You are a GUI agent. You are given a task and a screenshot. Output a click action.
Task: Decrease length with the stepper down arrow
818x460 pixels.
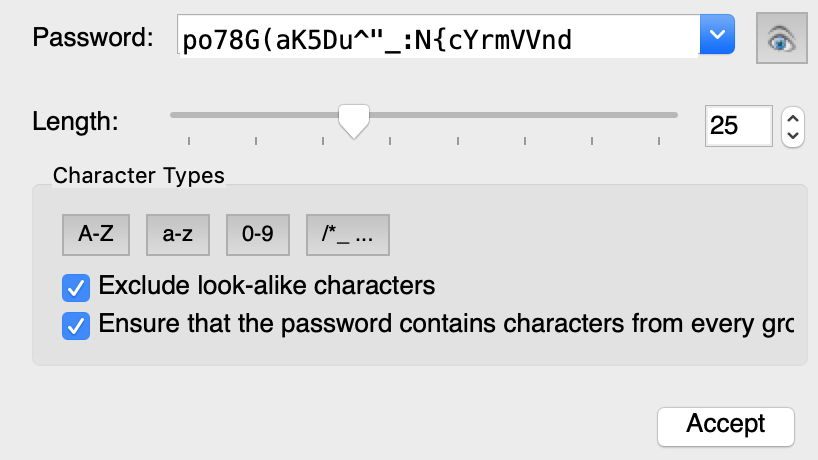[x=793, y=135]
